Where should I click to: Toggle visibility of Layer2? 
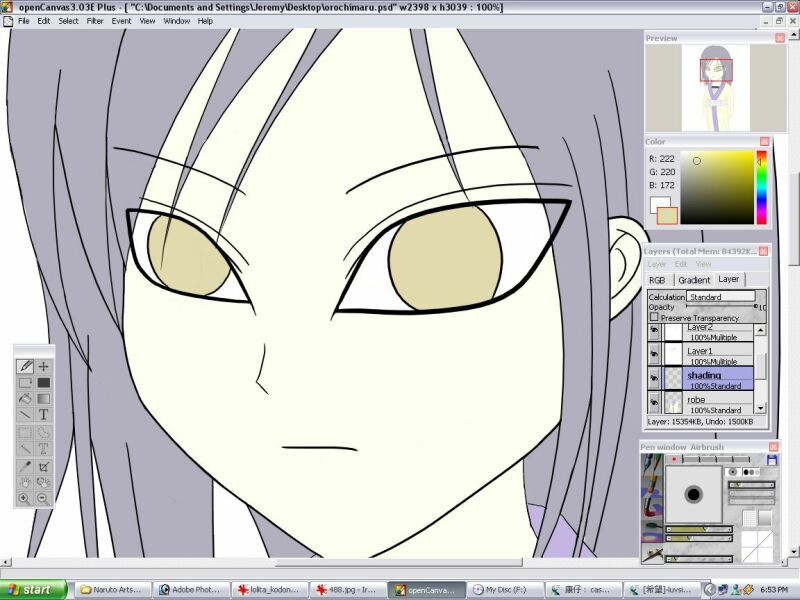tap(654, 331)
